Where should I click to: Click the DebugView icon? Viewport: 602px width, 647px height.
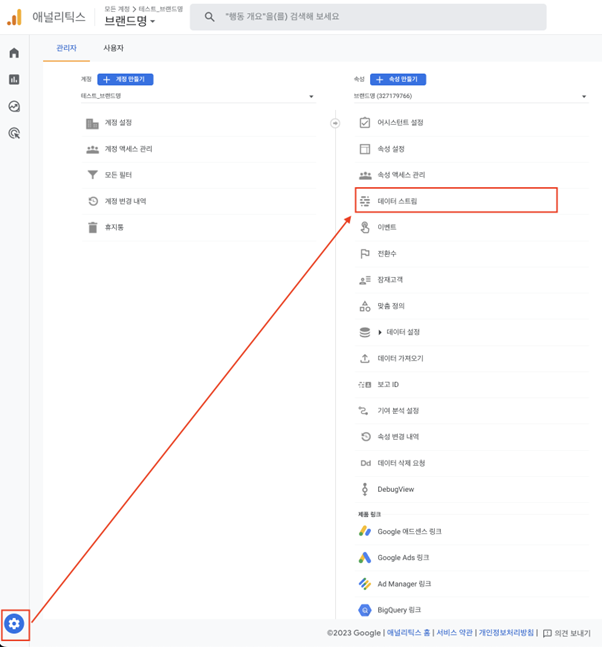(x=365, y=489)
